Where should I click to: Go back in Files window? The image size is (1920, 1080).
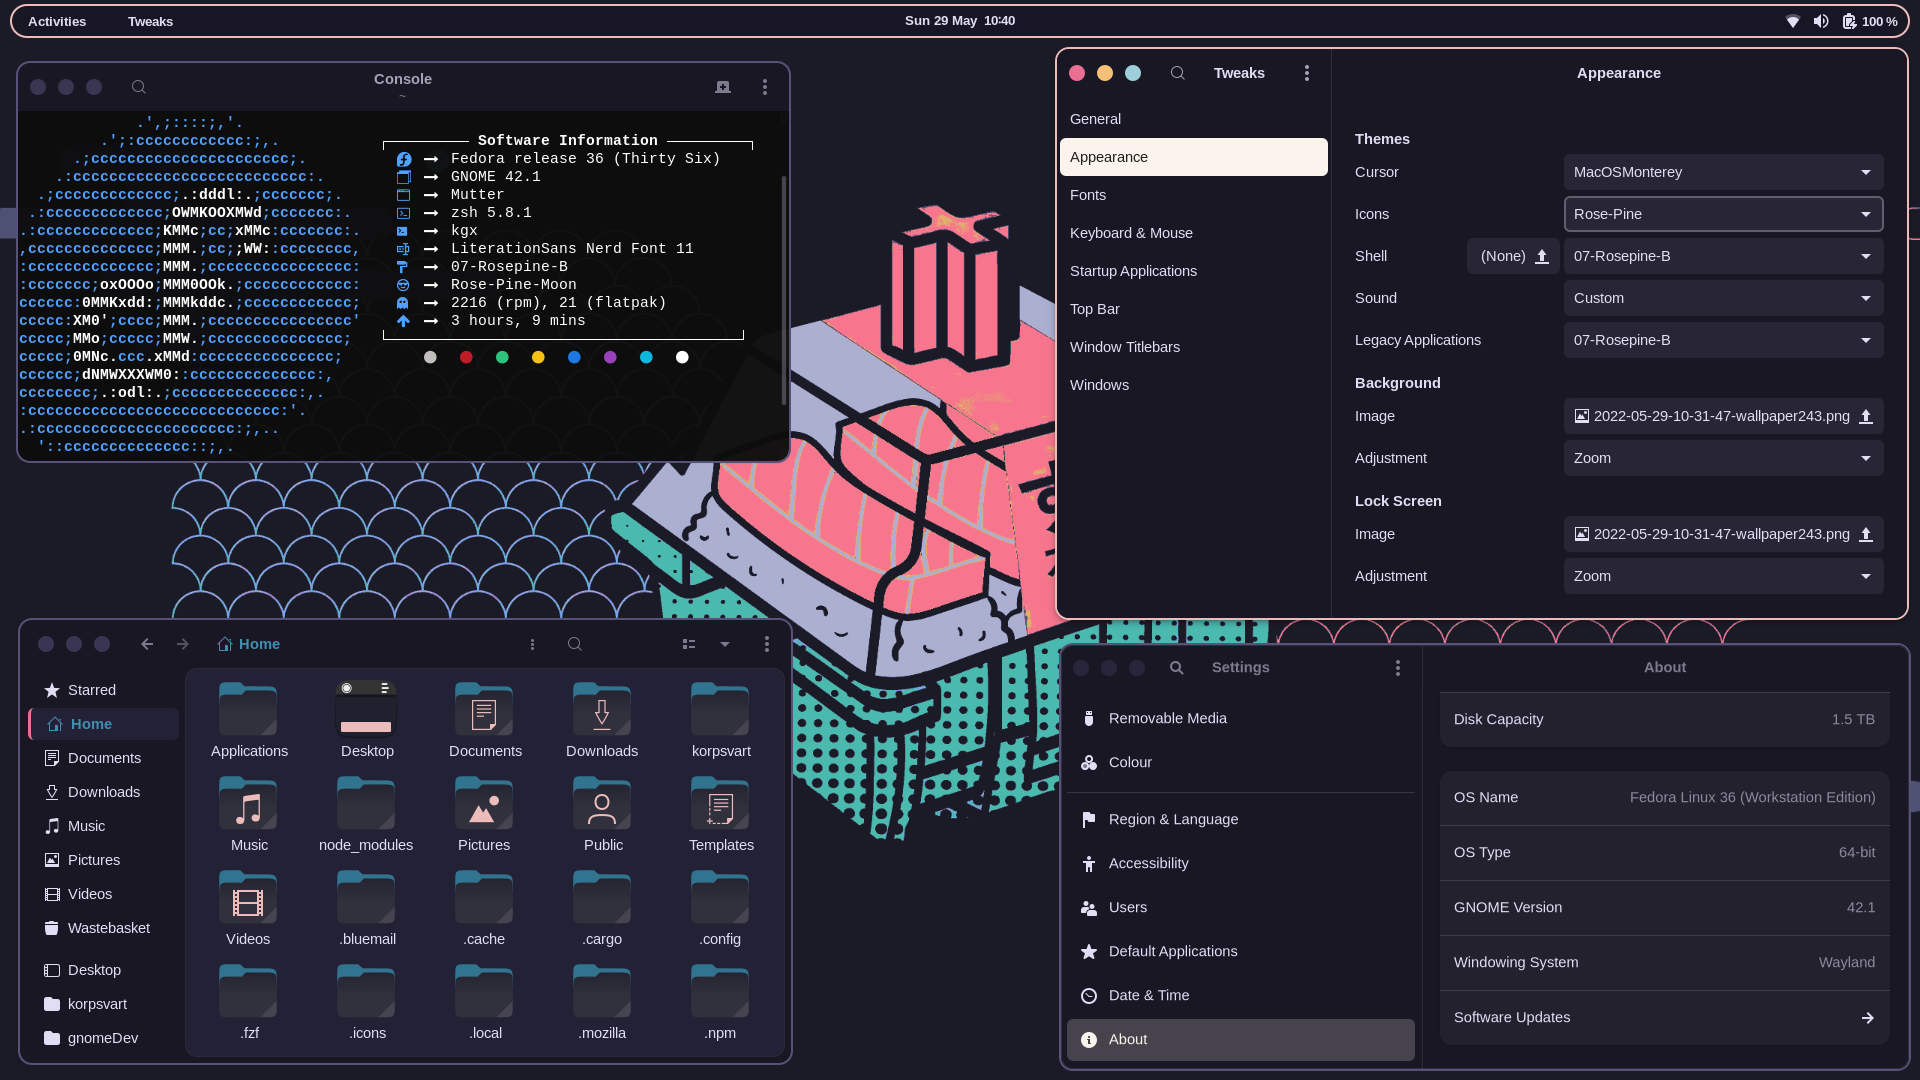pyautogui.click(x=147, y=644)
